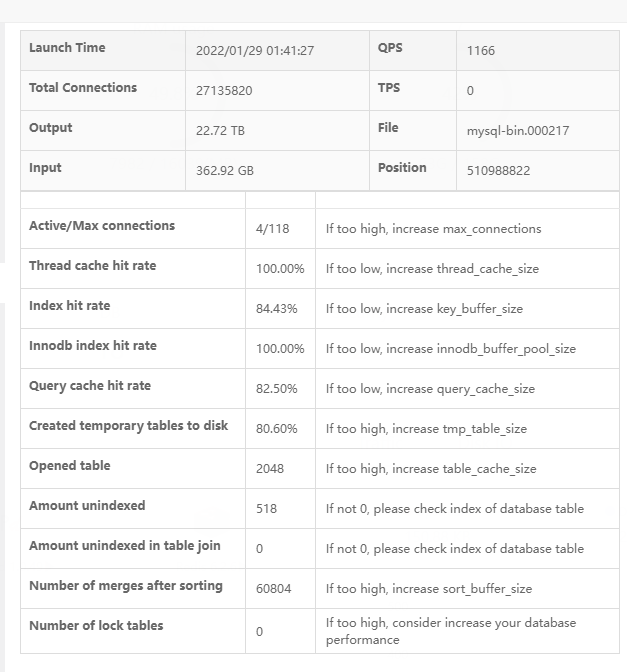The height and width of the screenshot is (672, 627).
Task: Click the Launch Time value 2022/01/29 01:41:27
Action: click(x=255, y=50)
